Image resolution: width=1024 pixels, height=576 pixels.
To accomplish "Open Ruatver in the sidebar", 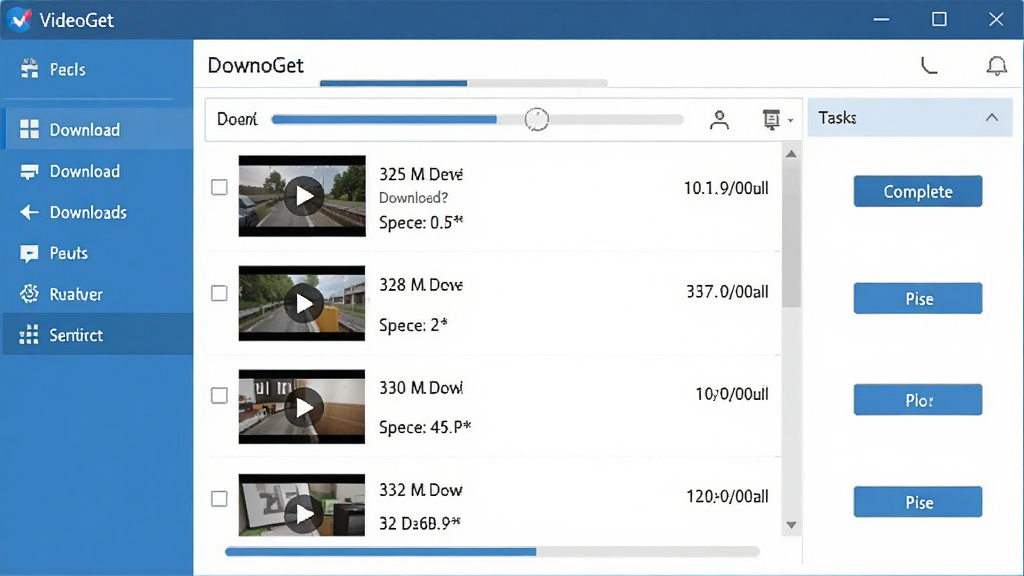I will (98, 294).
